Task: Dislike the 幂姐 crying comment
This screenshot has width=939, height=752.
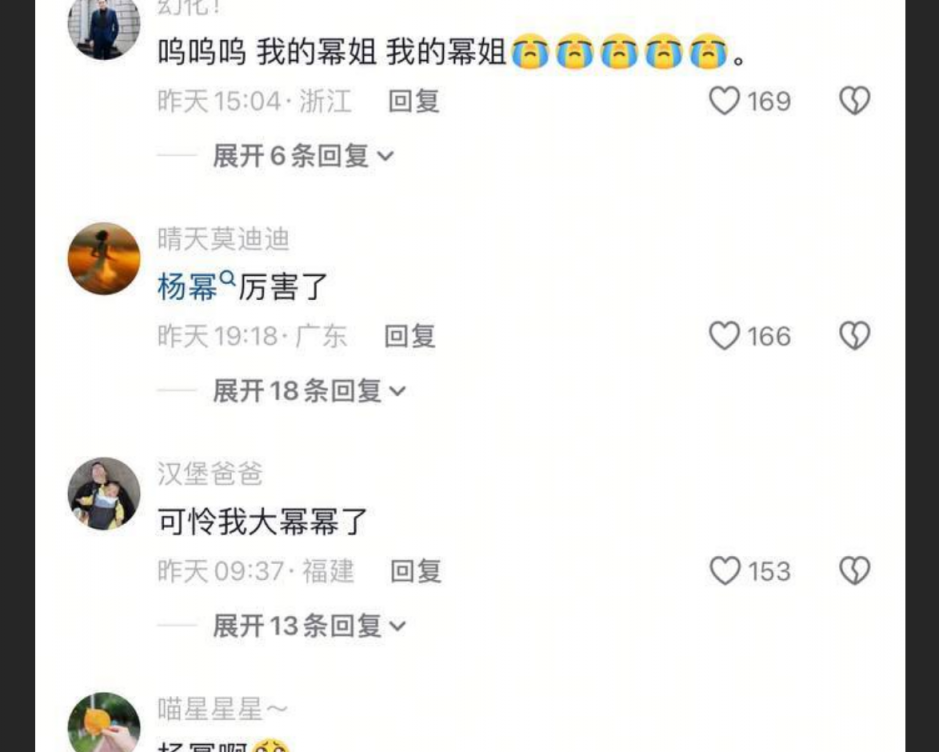Action: tap(855, 101)
